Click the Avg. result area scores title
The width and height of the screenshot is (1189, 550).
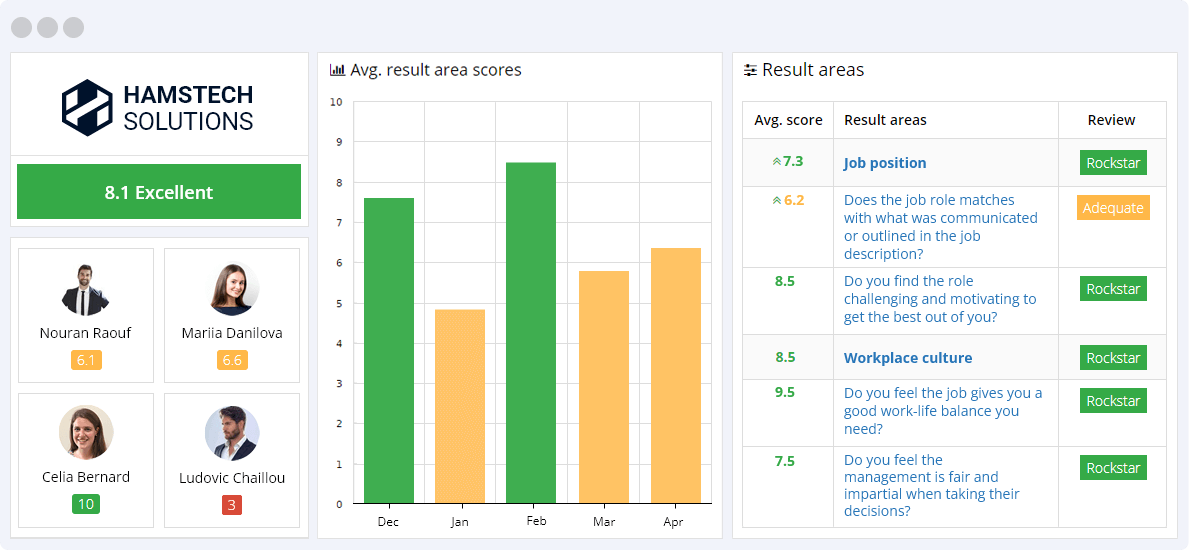pos(436,71)
